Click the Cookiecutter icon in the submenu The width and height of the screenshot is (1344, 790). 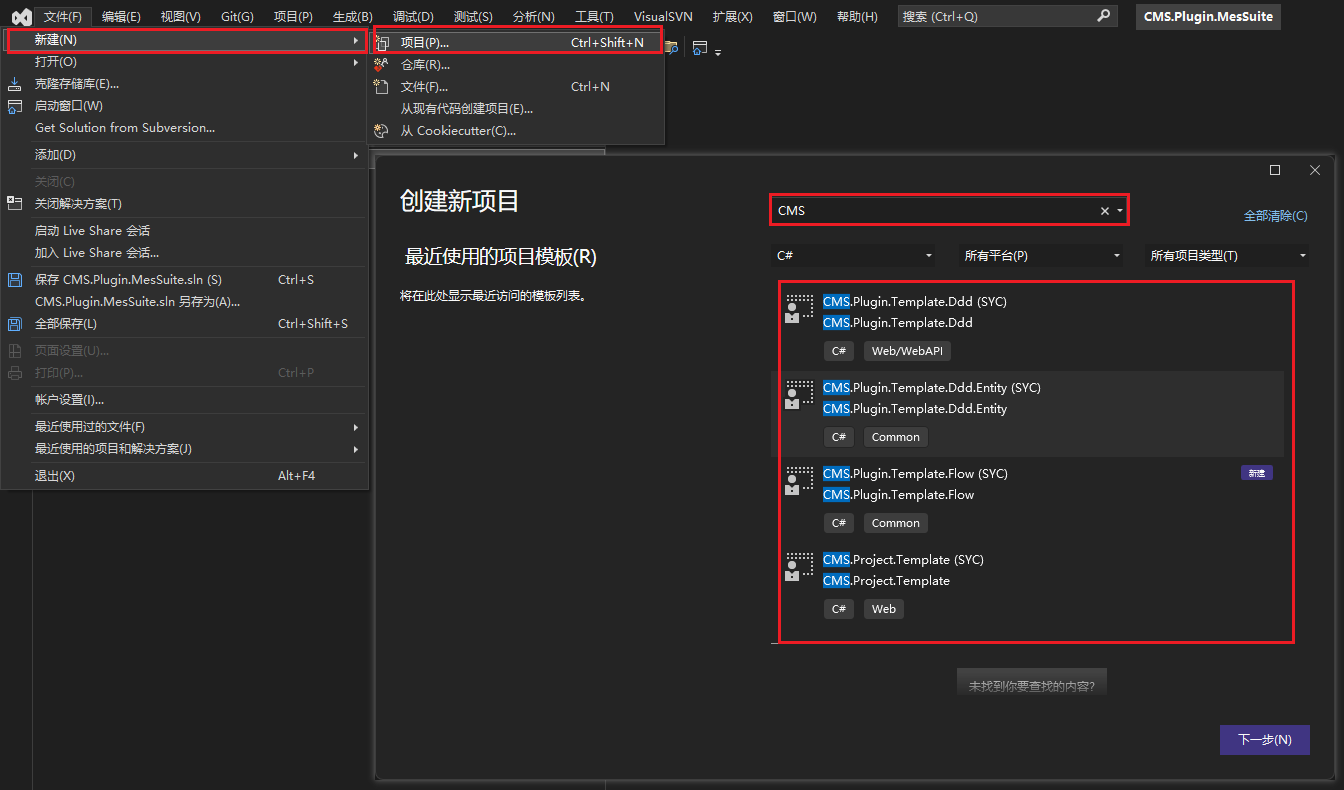click(x=381, y=131)
